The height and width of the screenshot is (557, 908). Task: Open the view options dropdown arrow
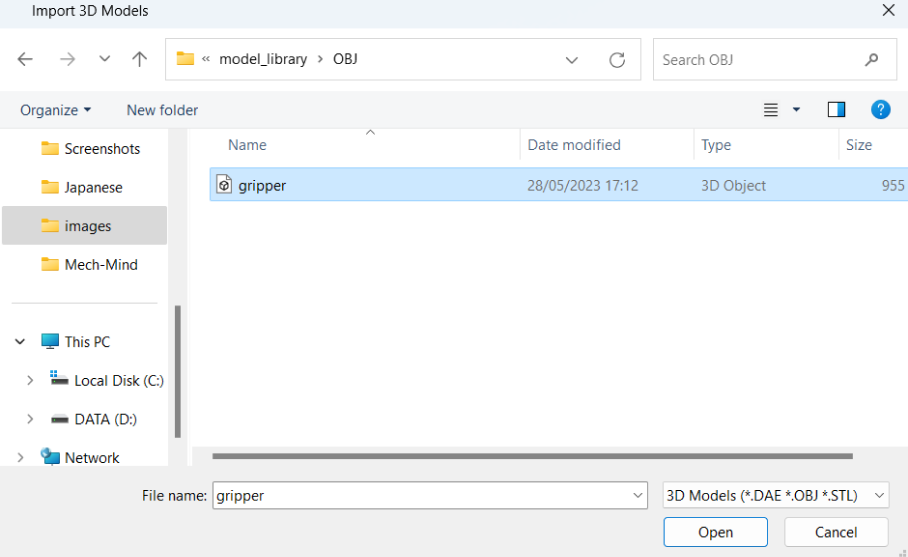[796, 109]
